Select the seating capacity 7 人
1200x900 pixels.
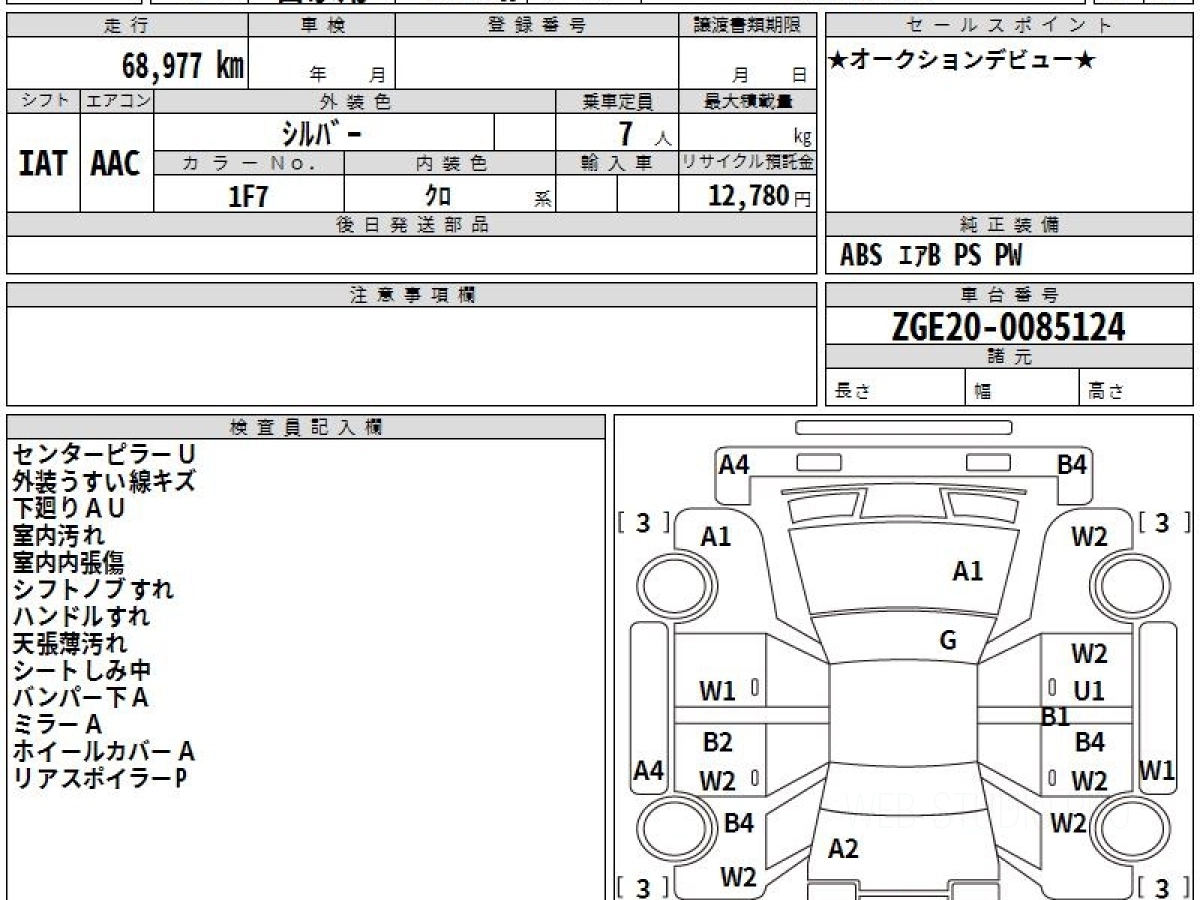(x=644, y=134)
